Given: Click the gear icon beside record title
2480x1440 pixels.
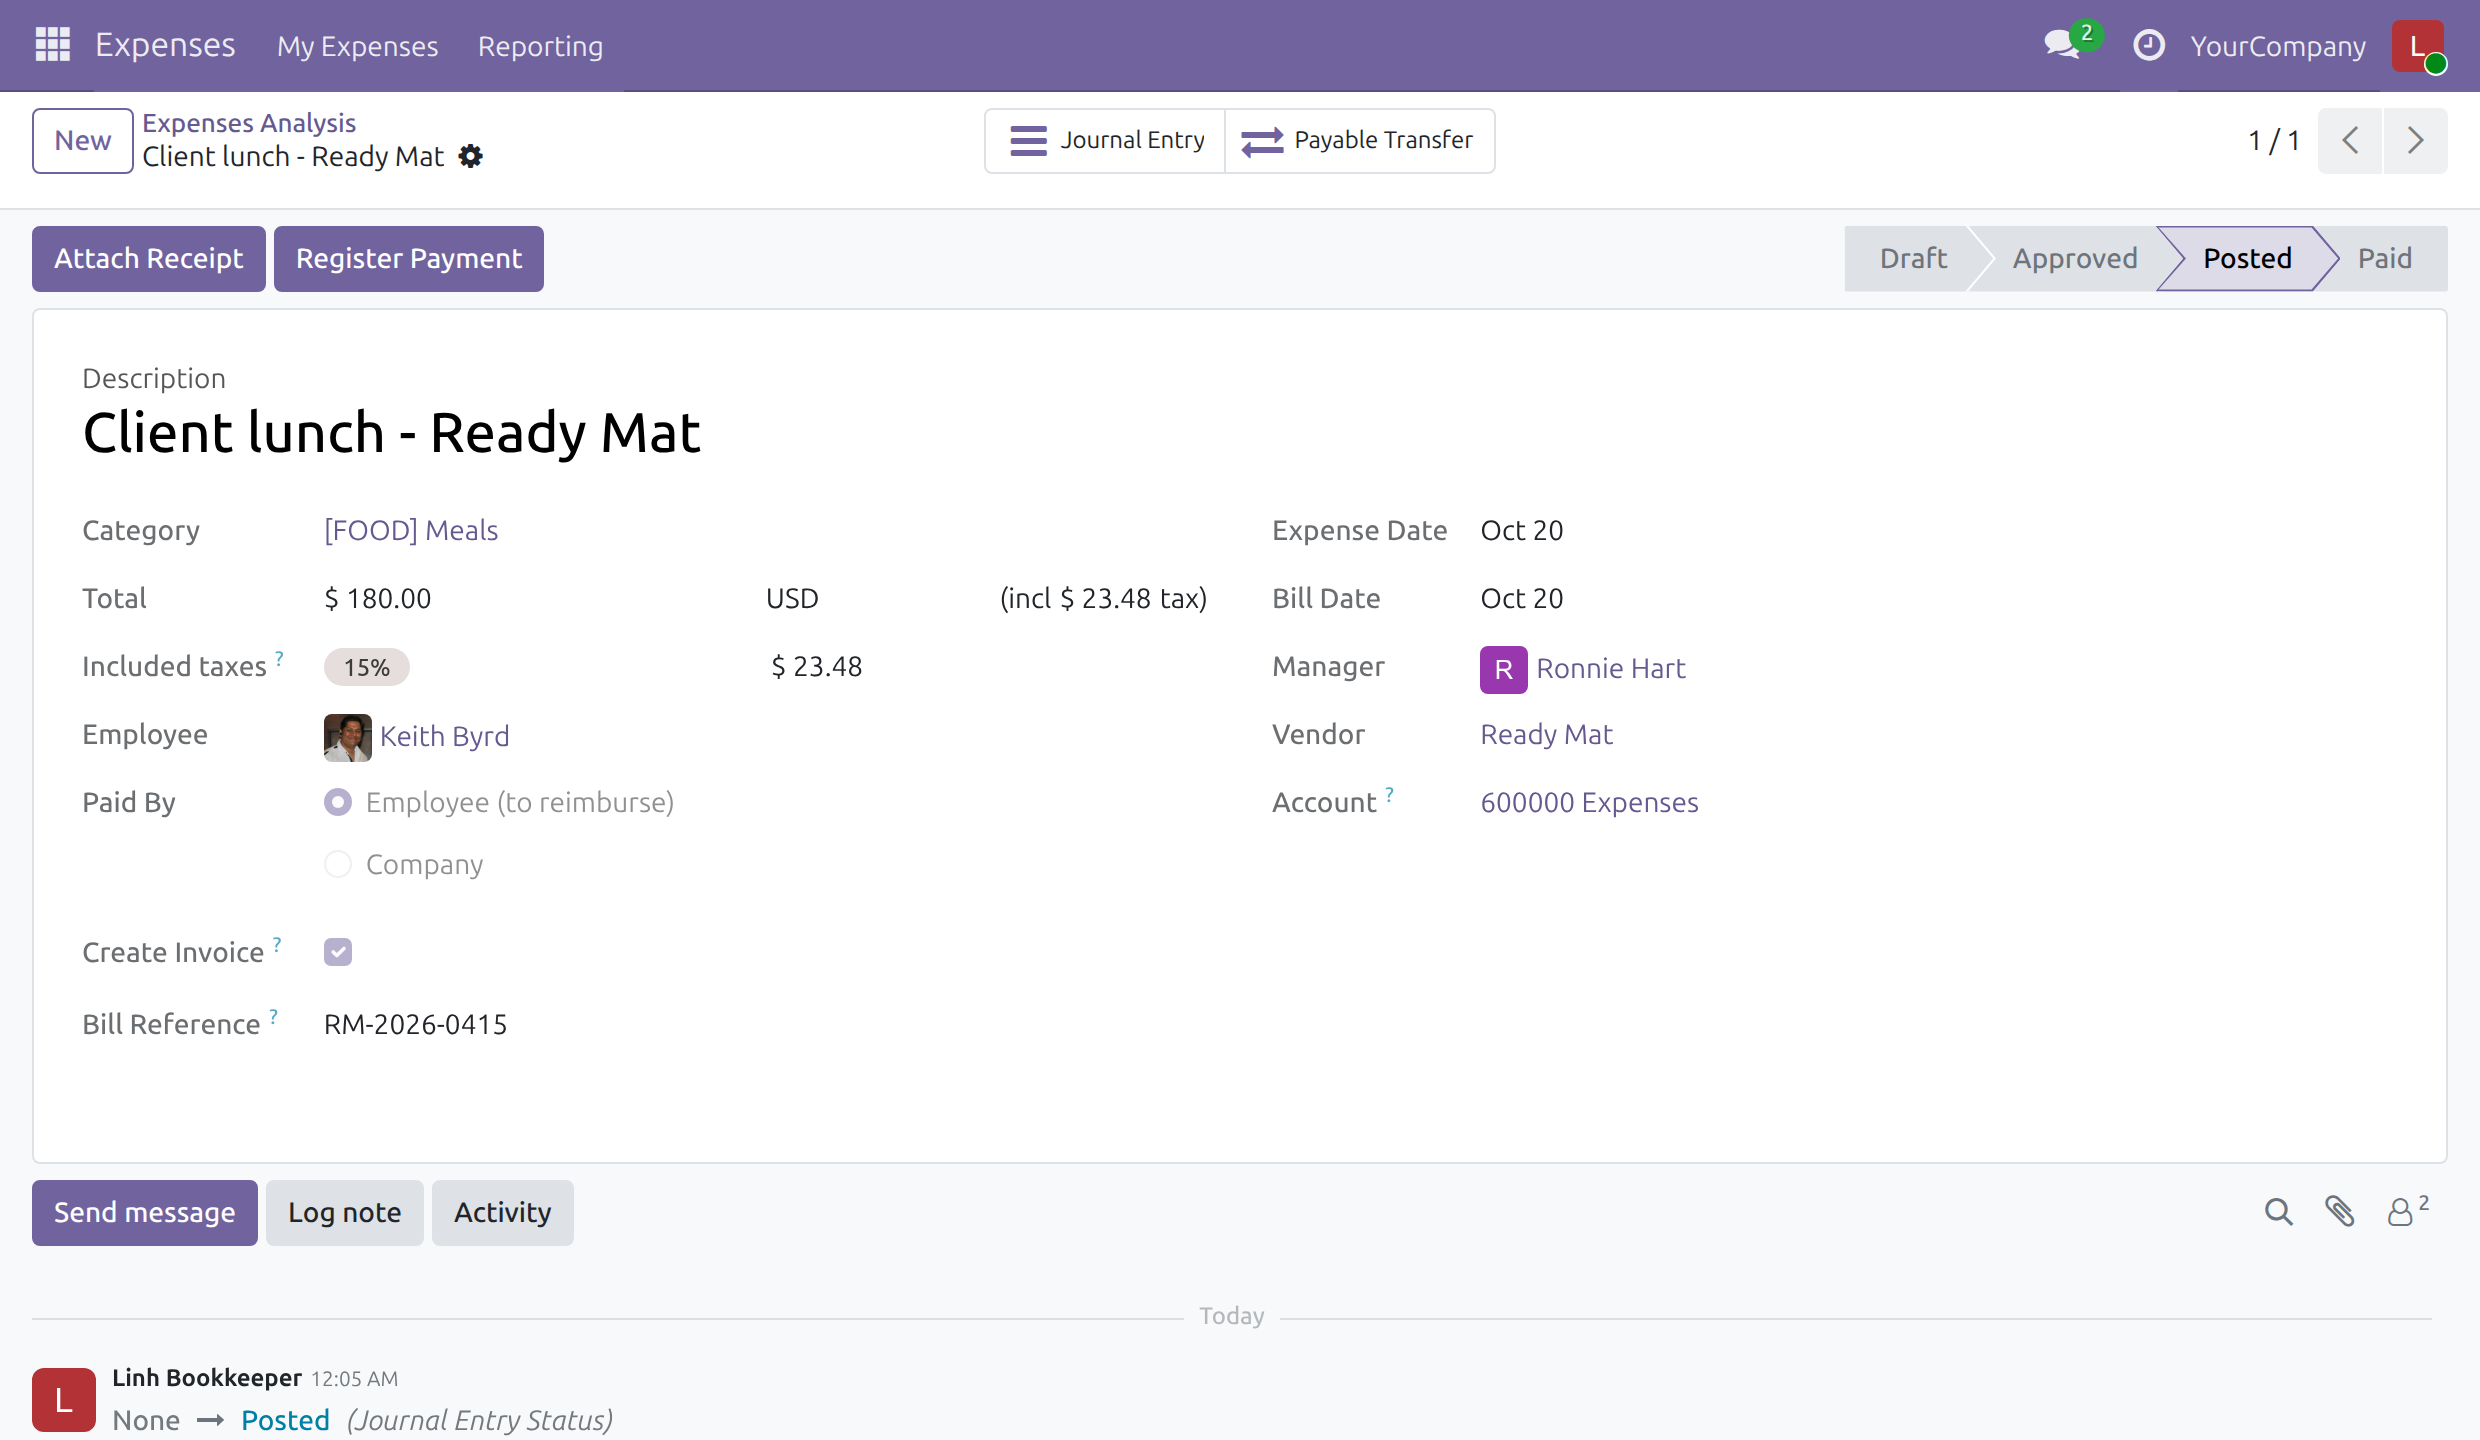Looking at the screenshot, I should click(x=470, y=156).
